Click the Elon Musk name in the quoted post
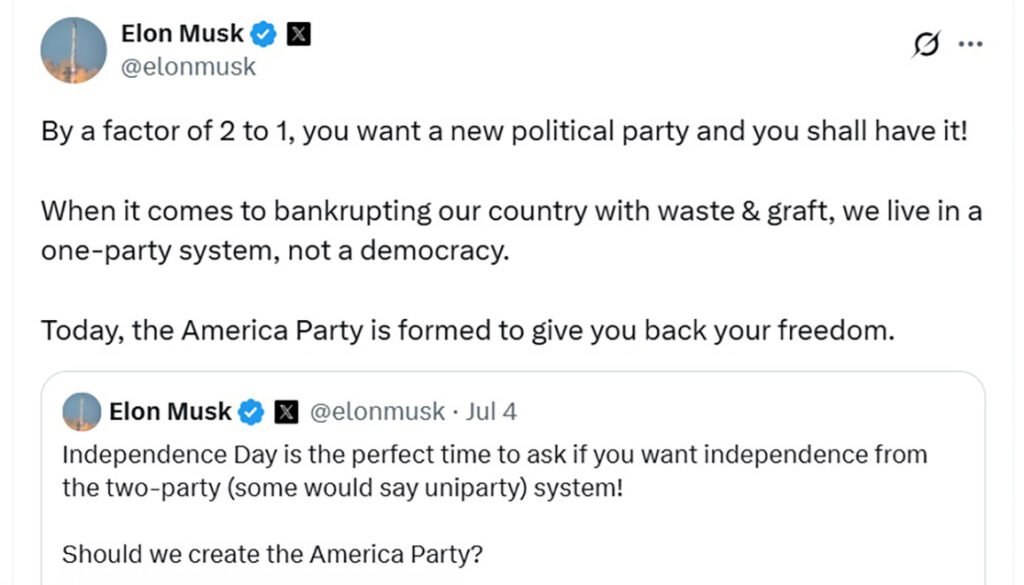 pos(170,412)
